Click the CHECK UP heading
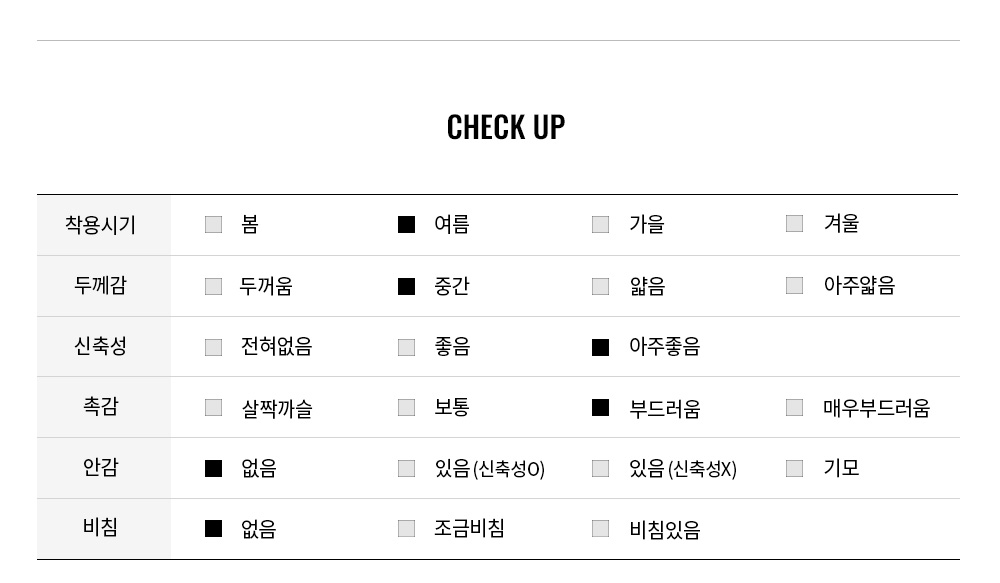This screenshot has width=1000, height=583. (506, 127)
